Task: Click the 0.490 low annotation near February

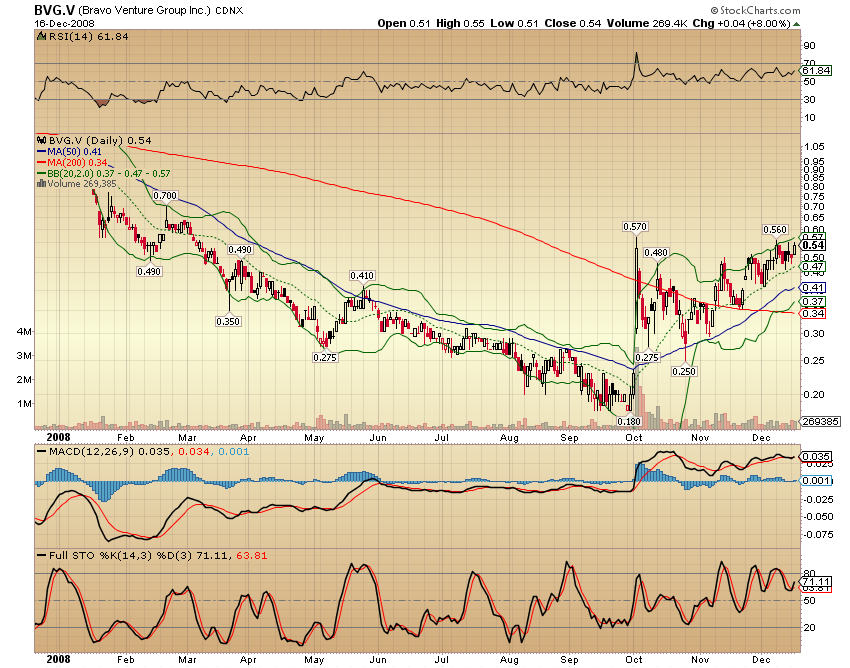Action: click(x=149, y=272)
